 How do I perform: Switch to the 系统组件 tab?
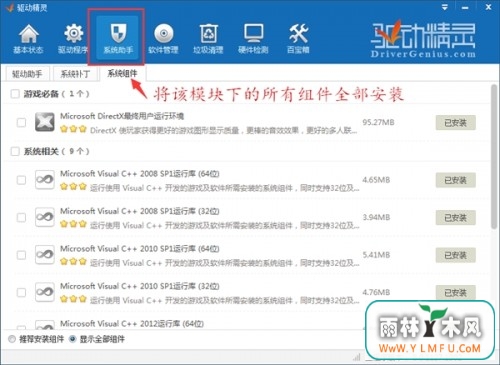pyautogui.click(x=122, y=73)
